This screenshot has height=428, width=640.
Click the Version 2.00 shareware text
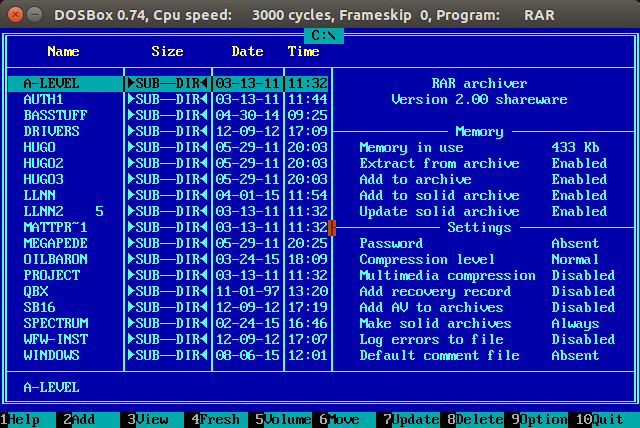pyautogui.click(x=479, y=100)
